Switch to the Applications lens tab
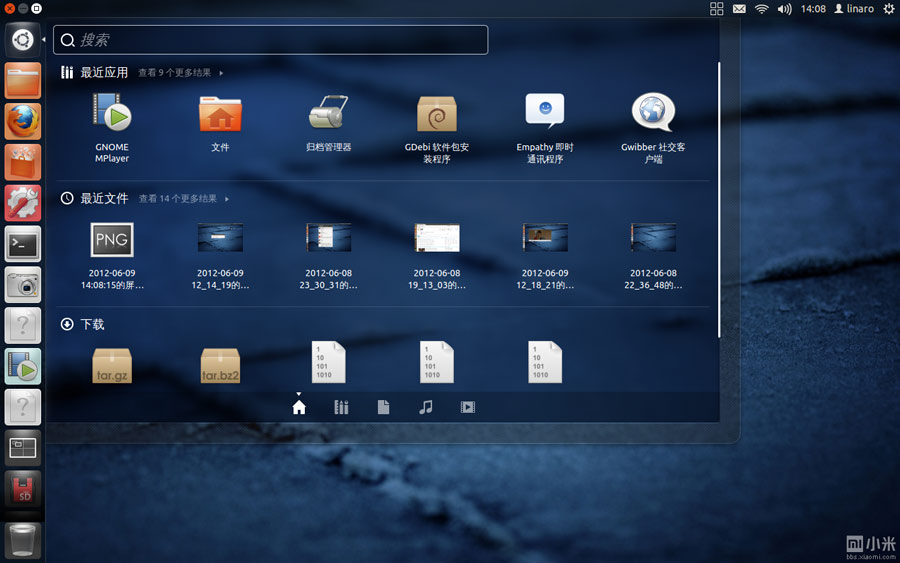This screenshot has height=563, width=900. [x=341, y=407]
